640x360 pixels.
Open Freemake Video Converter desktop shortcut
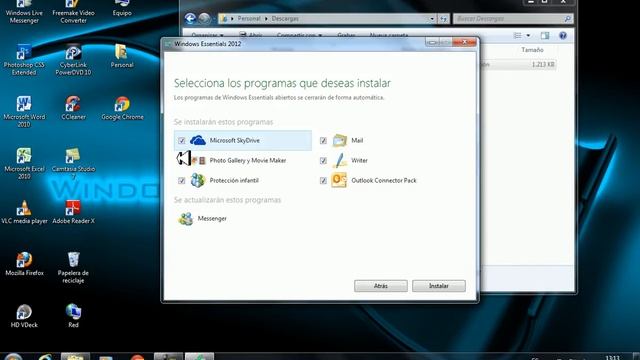tap(73, 11)
